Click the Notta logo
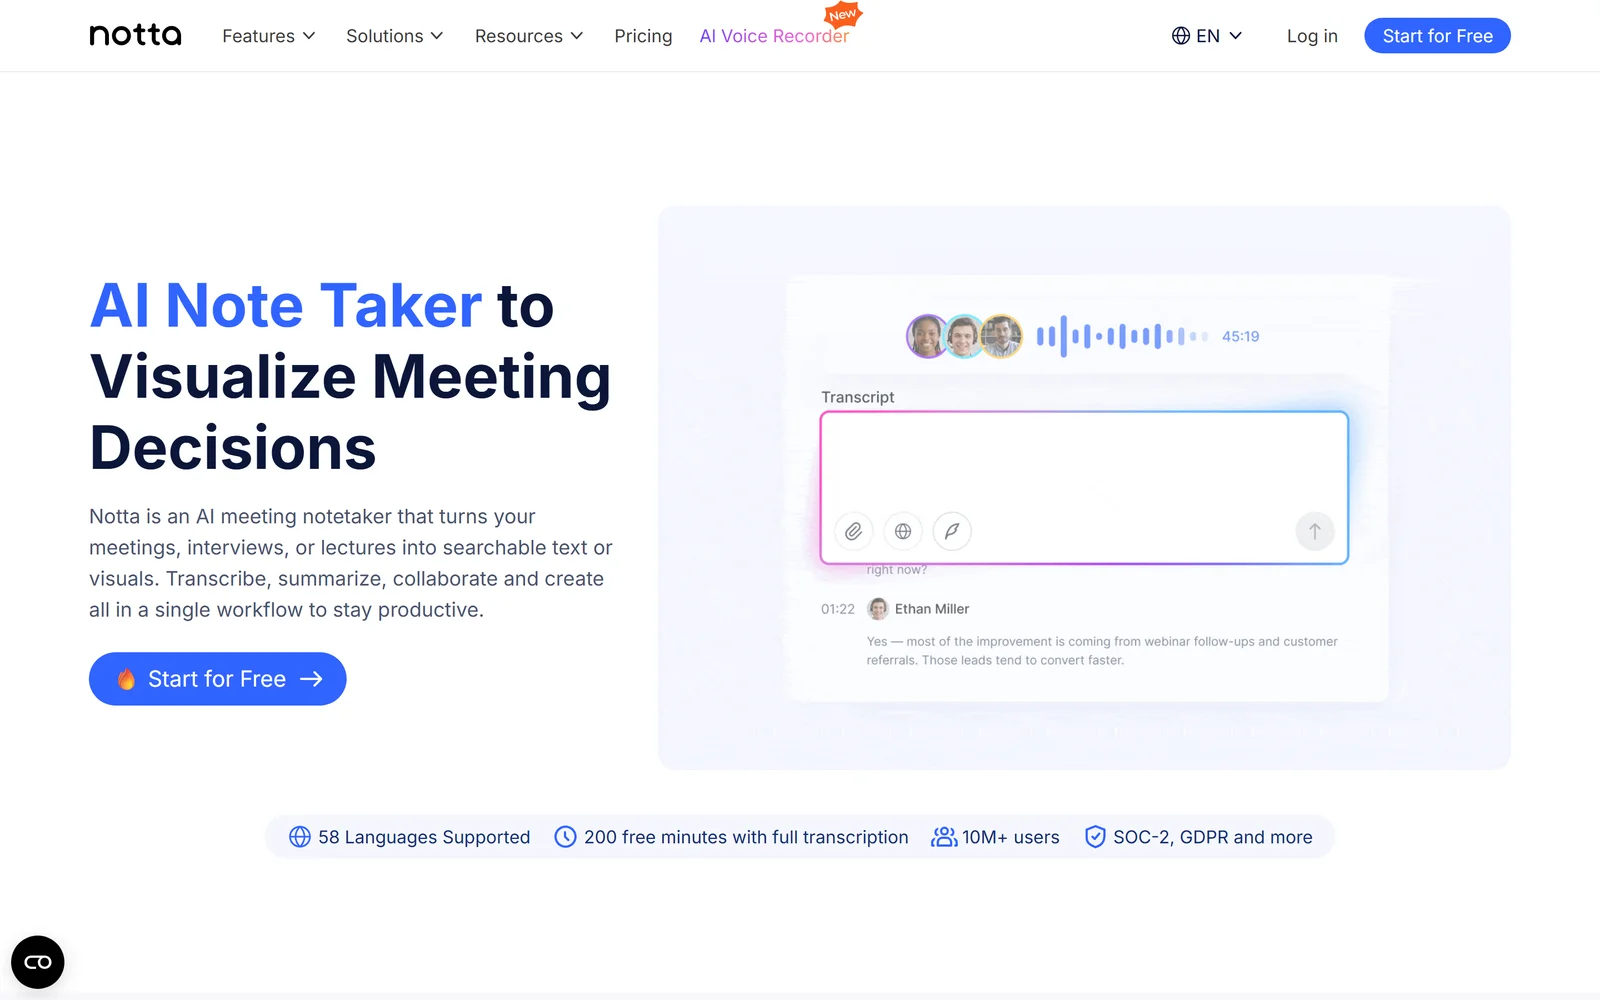 (135, 35)
